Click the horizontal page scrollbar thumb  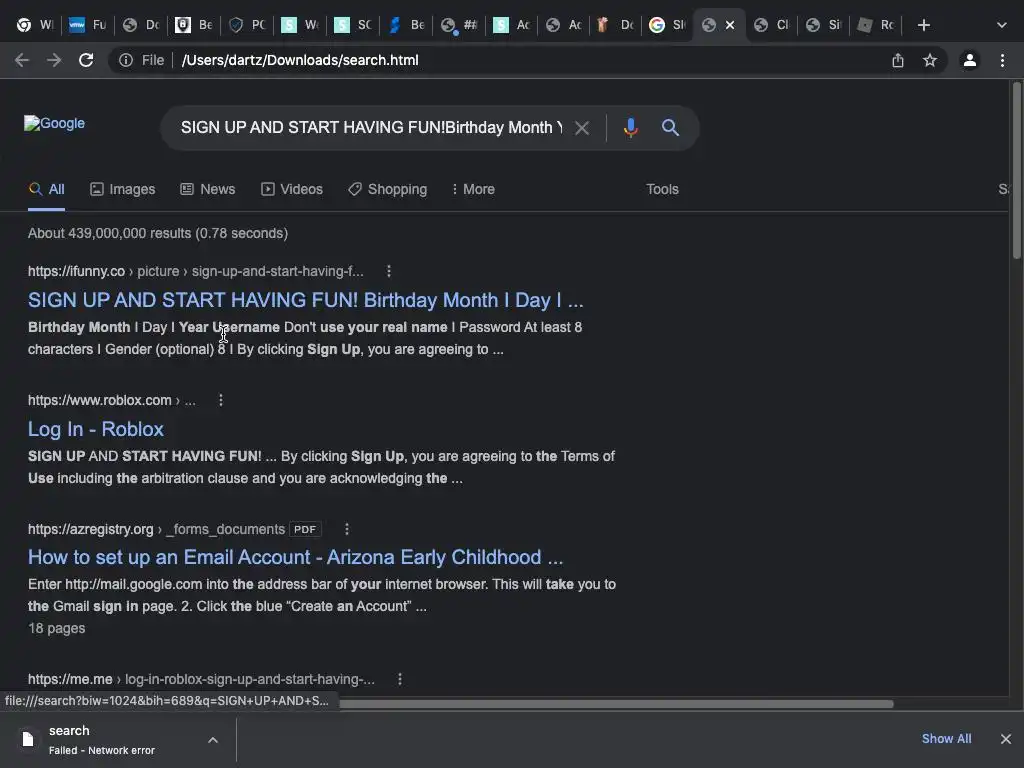616,703
